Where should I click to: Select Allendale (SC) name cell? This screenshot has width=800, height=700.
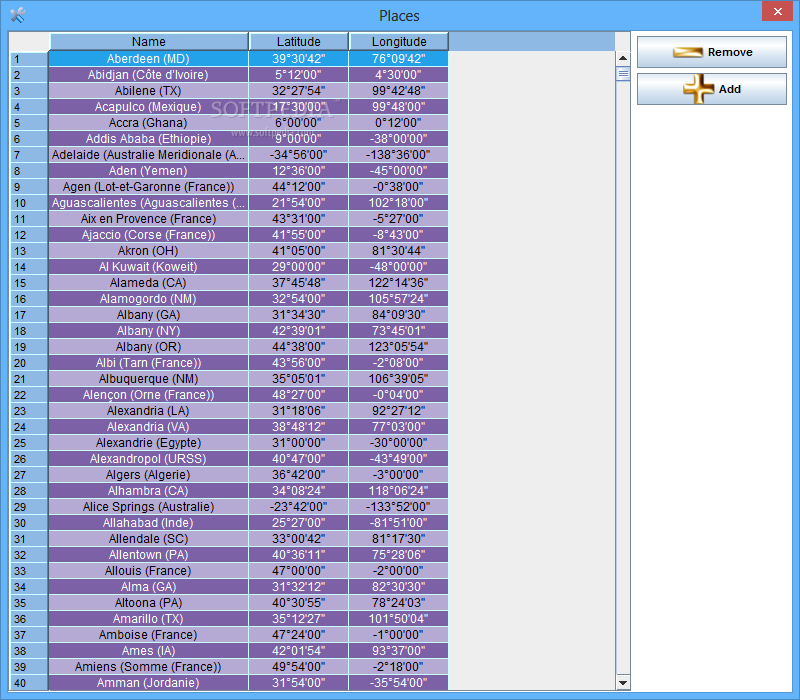click(148, 539)
